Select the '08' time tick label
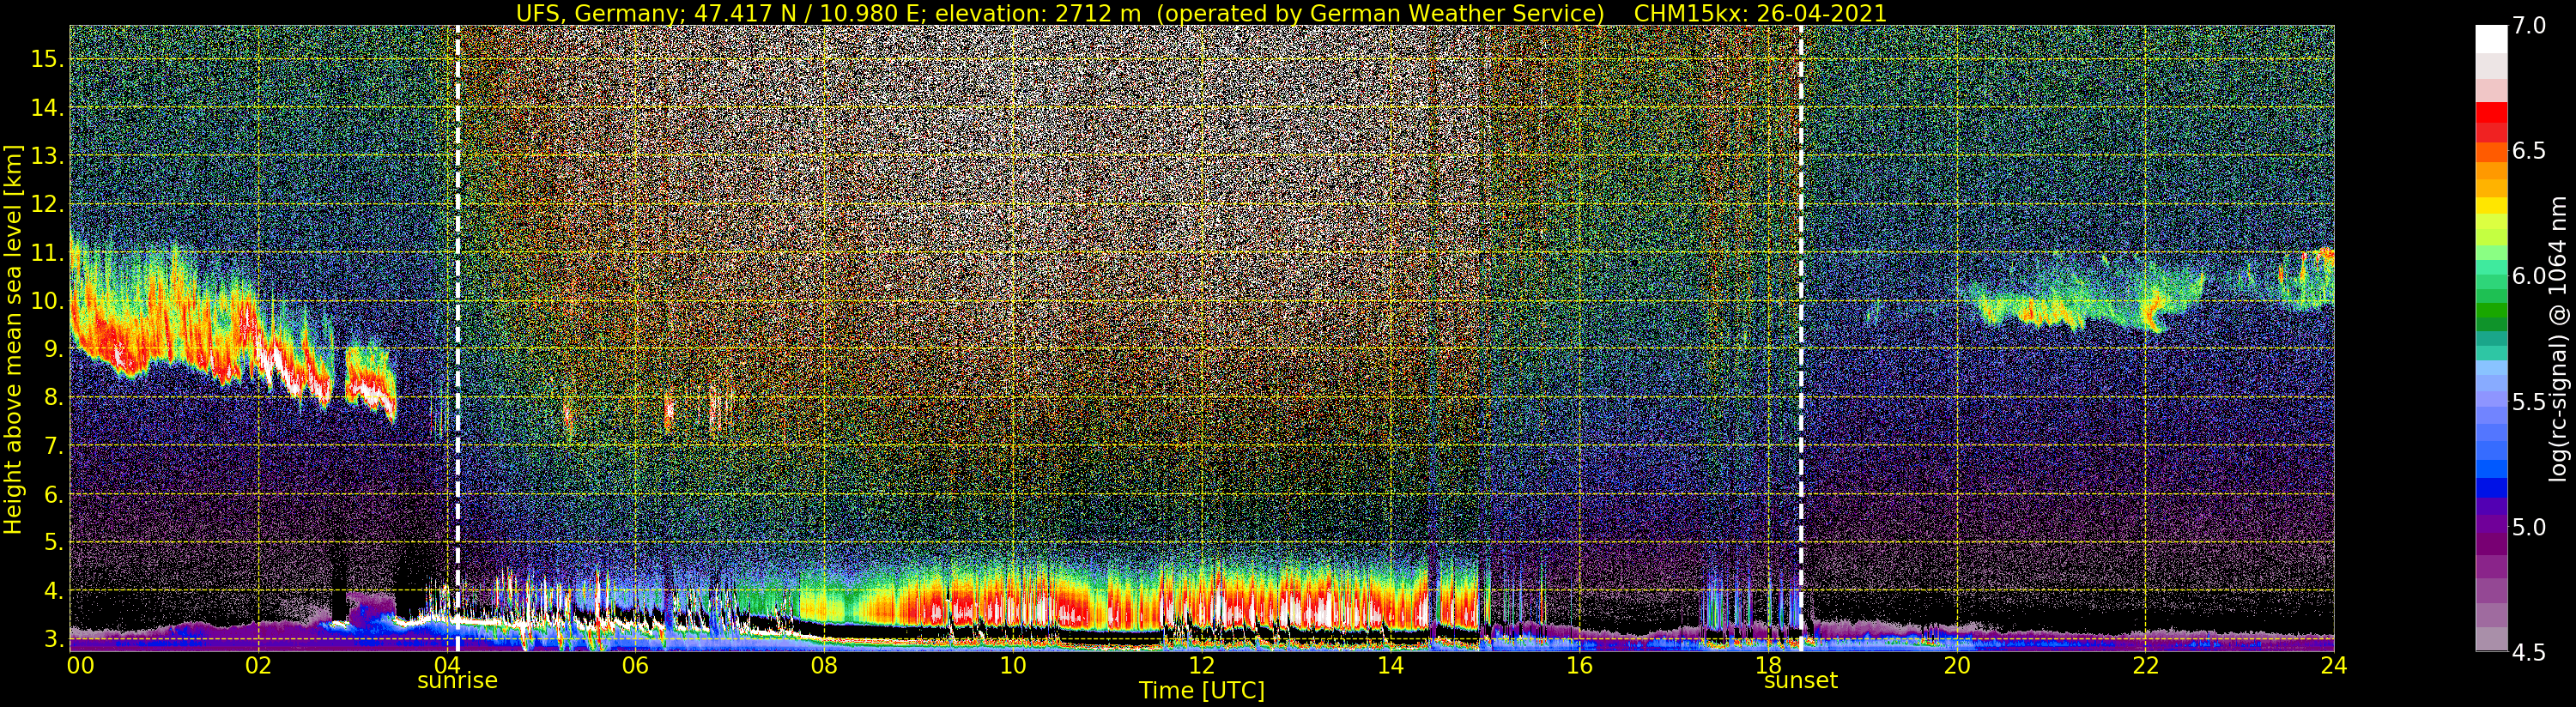 [824, 665]
